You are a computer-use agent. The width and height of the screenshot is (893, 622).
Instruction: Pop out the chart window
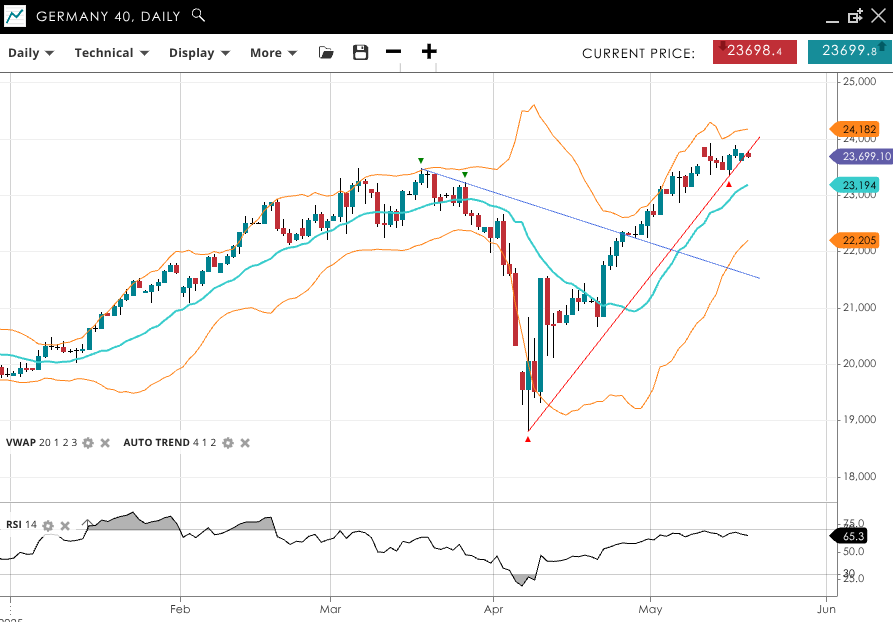(x=855, y=16)
